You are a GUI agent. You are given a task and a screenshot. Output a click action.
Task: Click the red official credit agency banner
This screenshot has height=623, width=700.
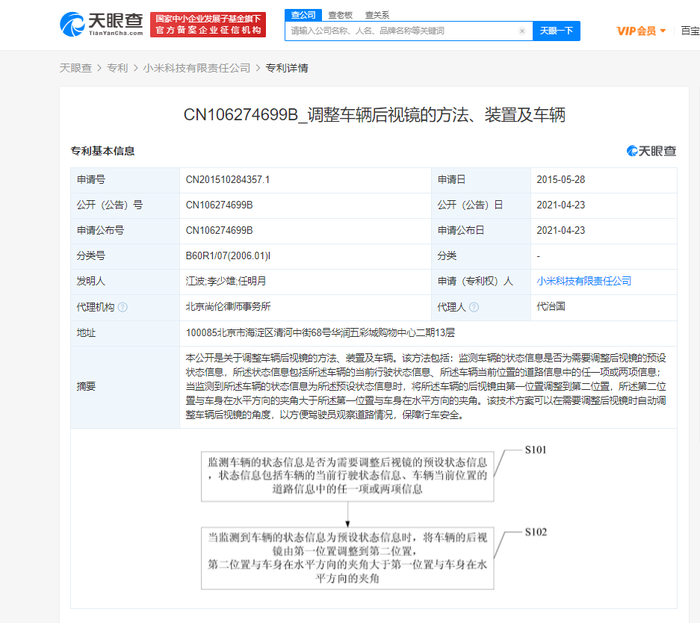[x=208, y=25]
